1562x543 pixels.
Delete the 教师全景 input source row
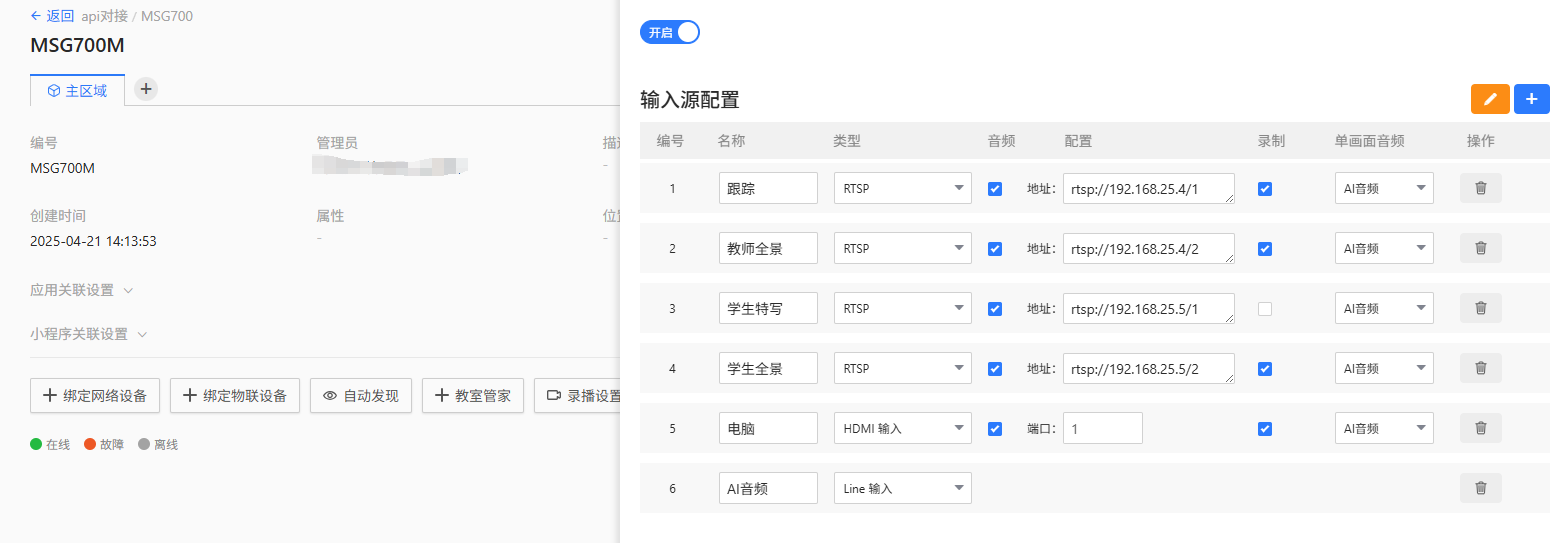coord(1480,248)
